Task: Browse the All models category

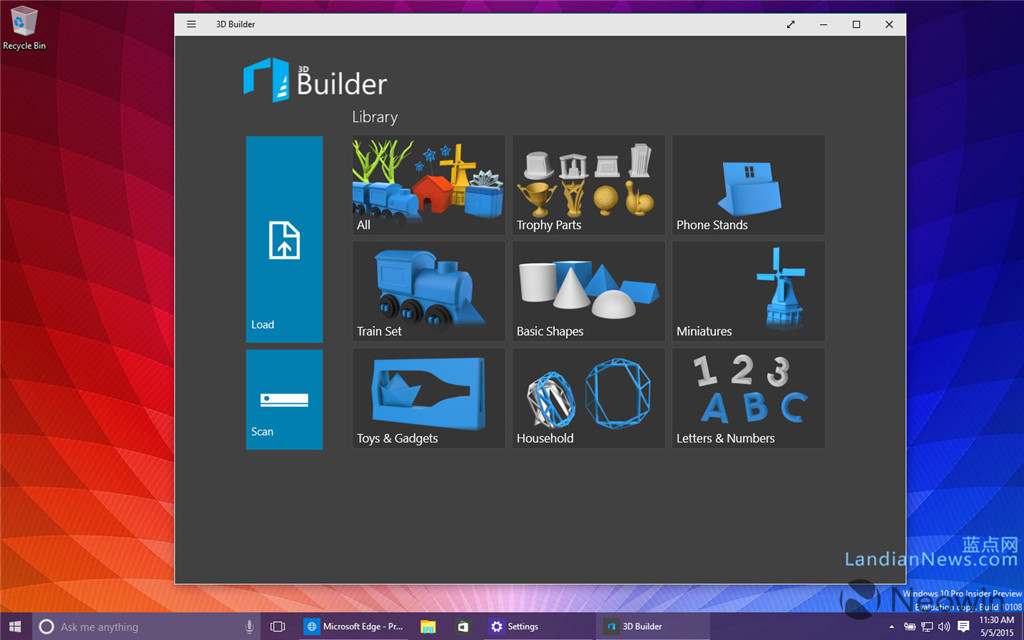Action: point(427,184)
